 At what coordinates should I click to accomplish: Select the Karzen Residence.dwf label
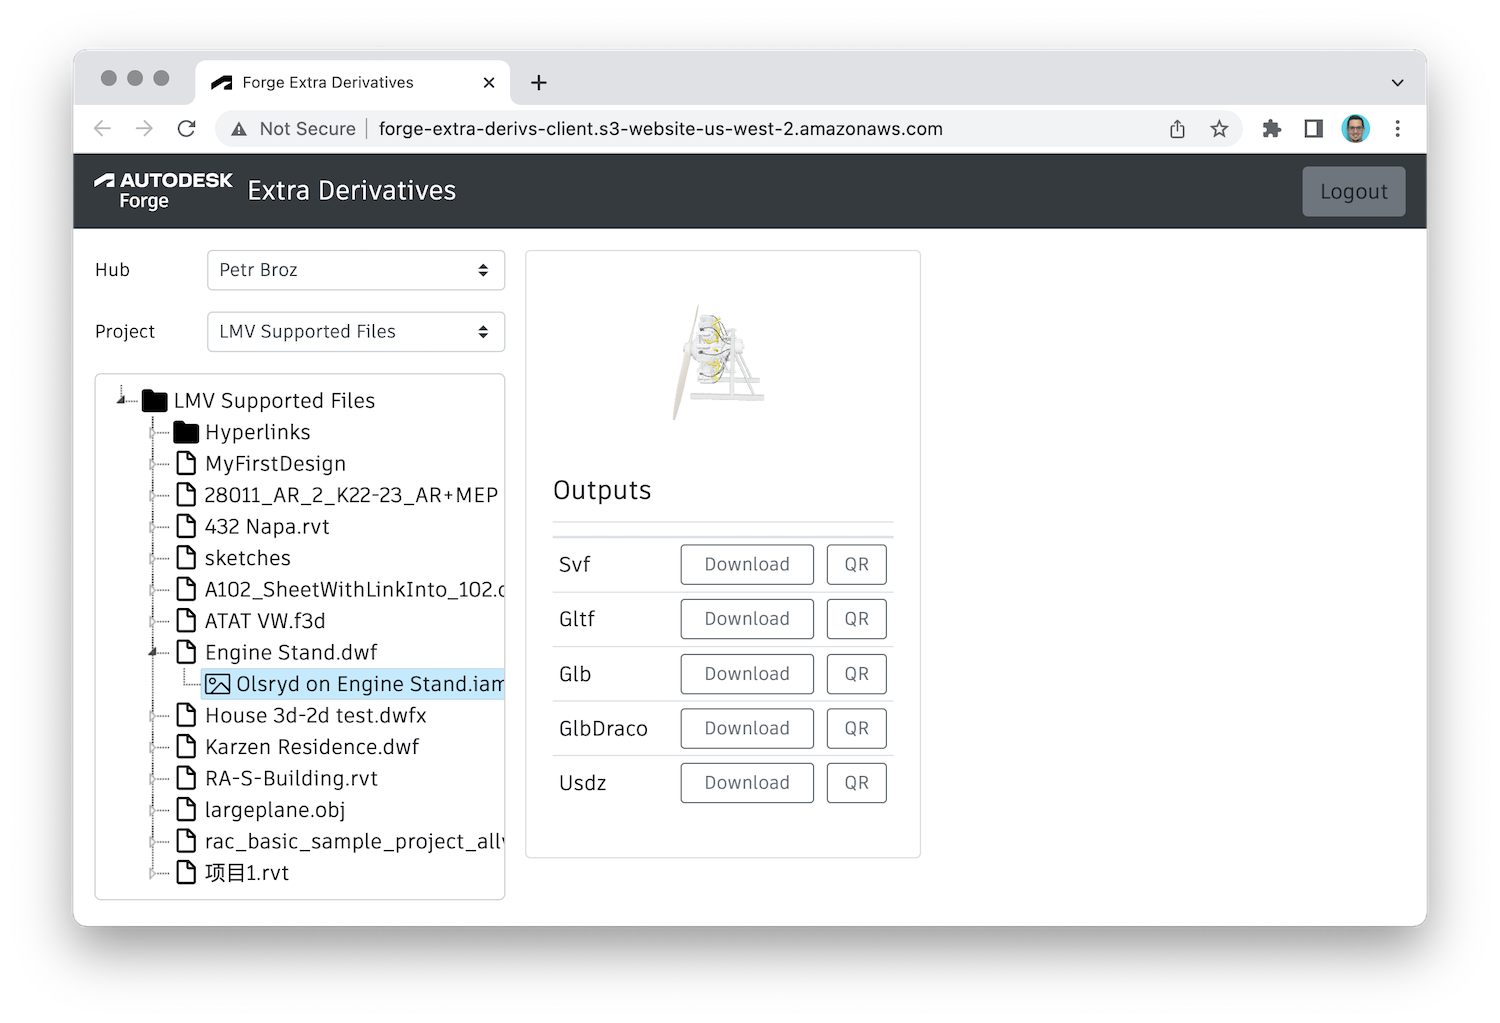tap(312, 747)
